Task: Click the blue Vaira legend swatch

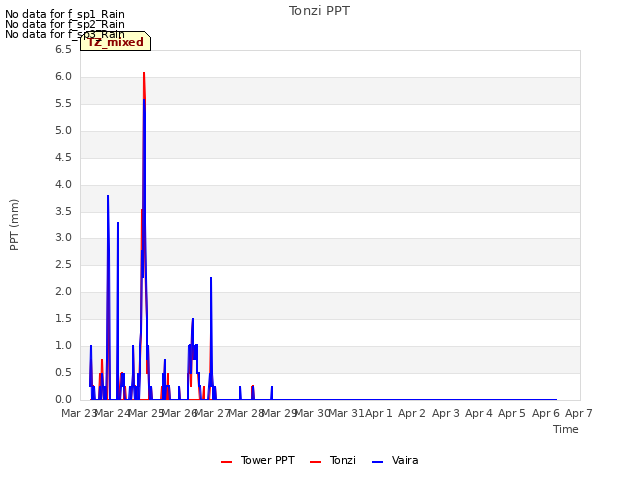Action: (378, 462)
